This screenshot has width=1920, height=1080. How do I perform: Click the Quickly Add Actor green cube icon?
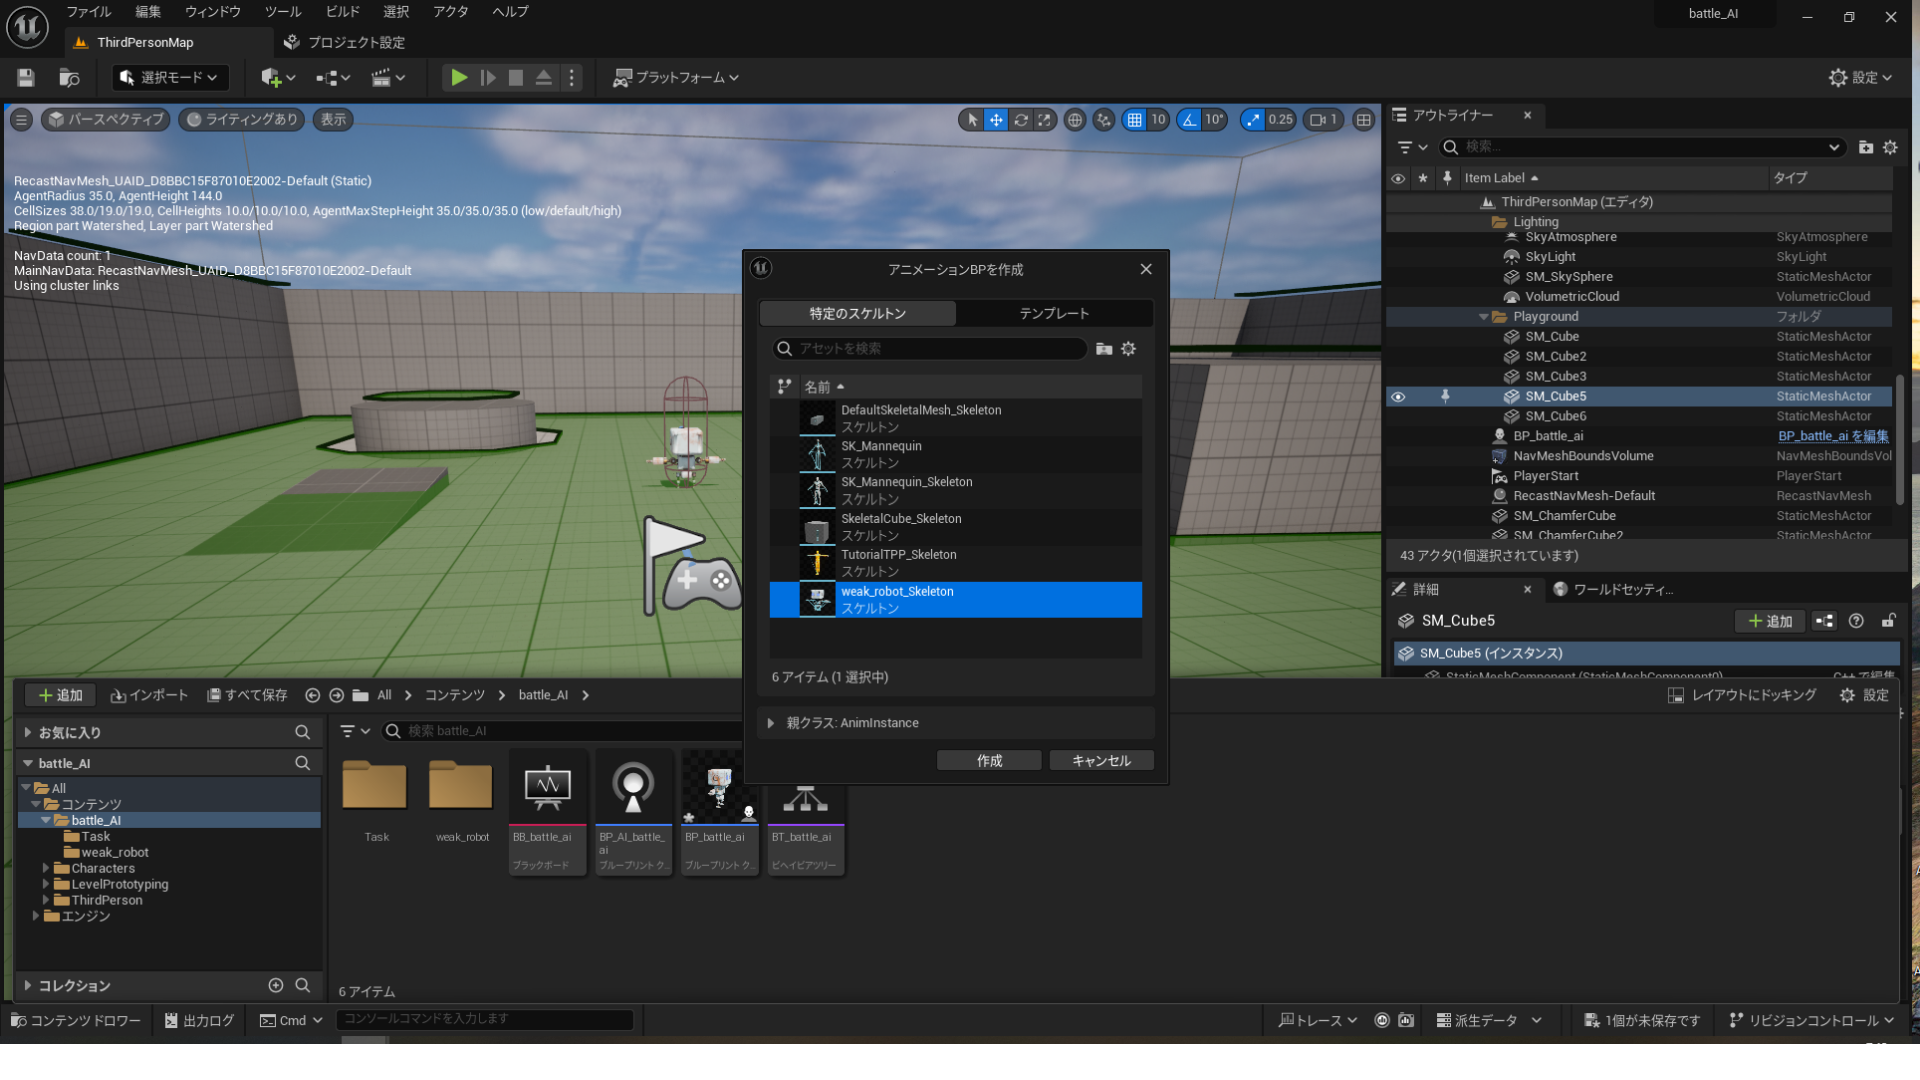(x=270, y=77)
